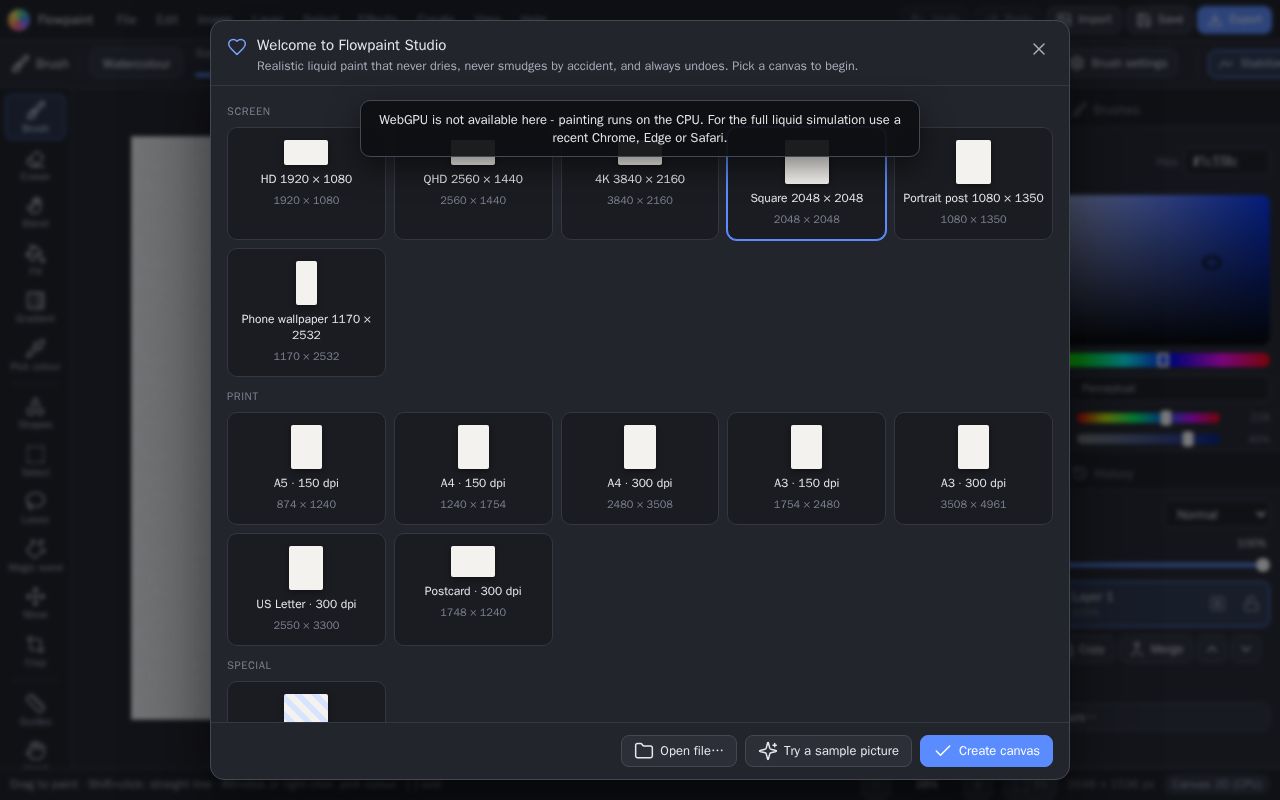Choose the Gradient tool in the left toolbar
Image resolution: width=1280 pixels, height=800 pixels.
tap(35, 307)
